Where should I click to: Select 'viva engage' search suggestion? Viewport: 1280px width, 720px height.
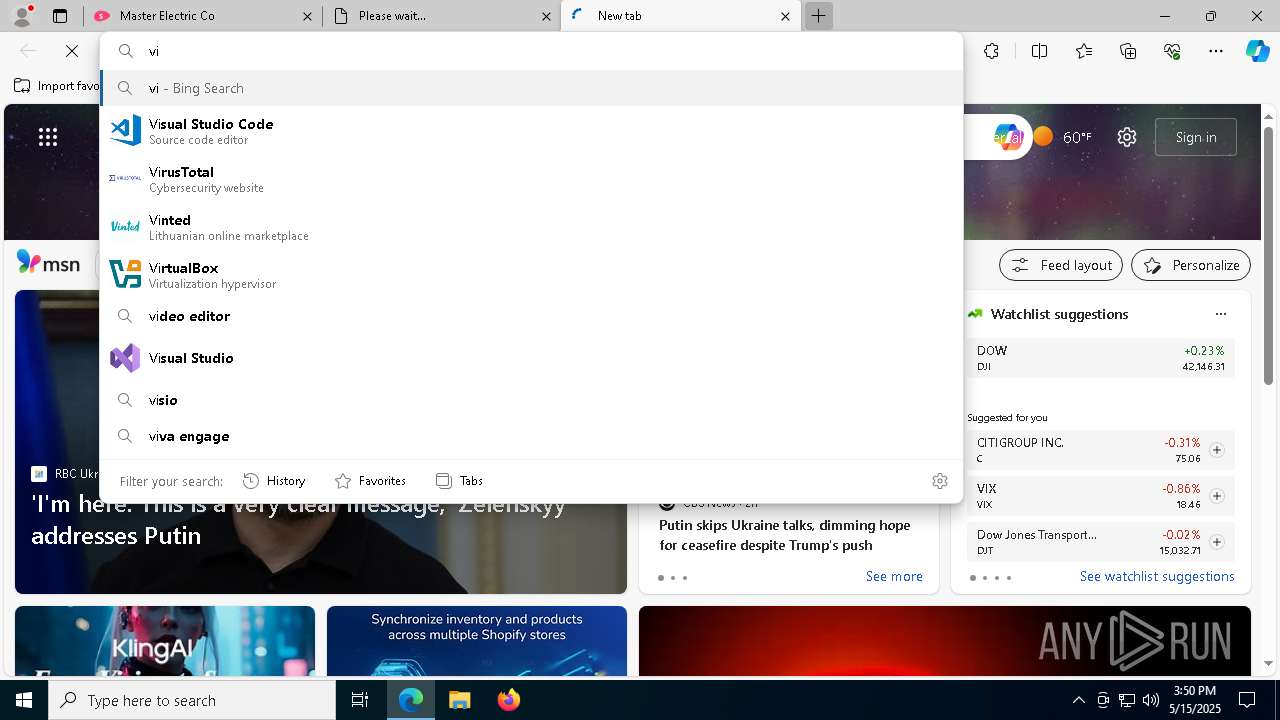[x=531, y=436]
